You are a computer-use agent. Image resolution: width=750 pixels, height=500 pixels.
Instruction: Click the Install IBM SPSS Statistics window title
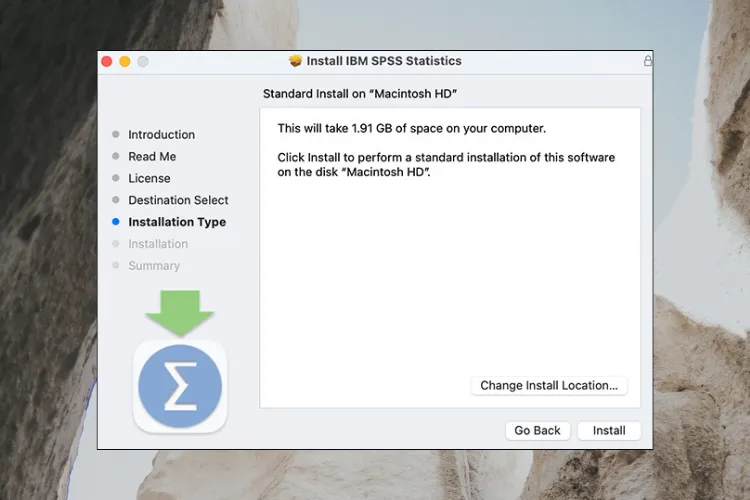click(x=384, y=61)
